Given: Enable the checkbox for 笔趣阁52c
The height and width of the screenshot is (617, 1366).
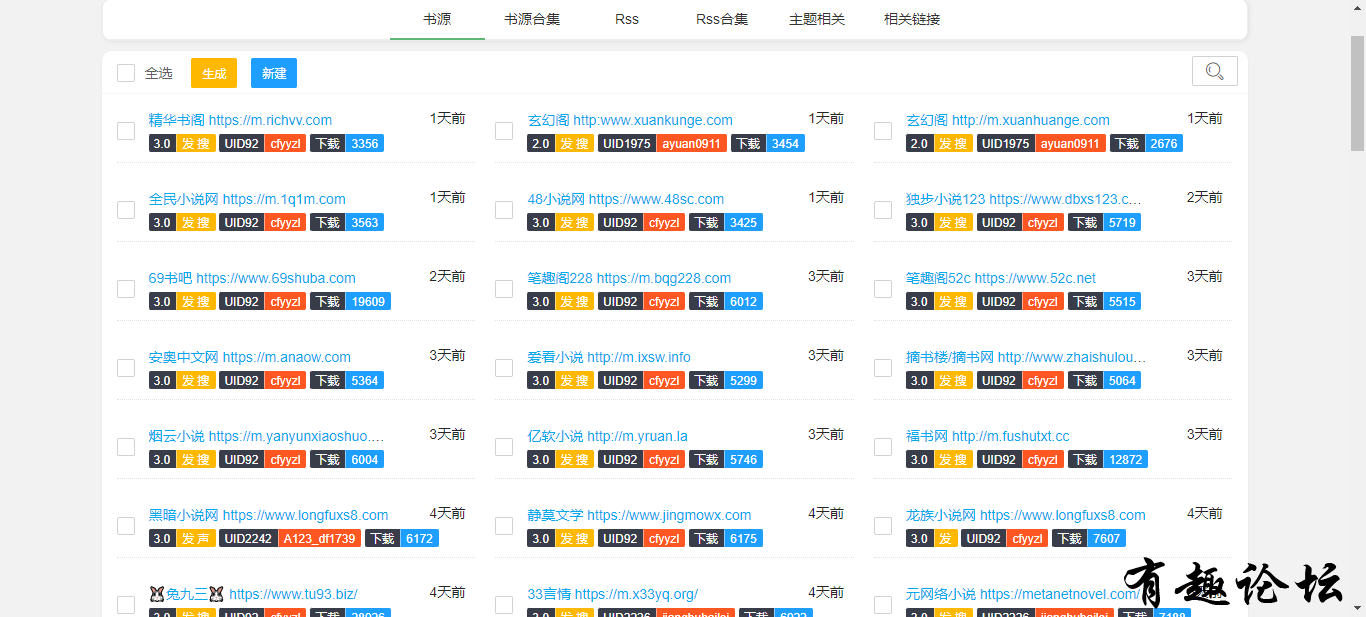Looking at the screenshot, I should [x=883, y=289].
